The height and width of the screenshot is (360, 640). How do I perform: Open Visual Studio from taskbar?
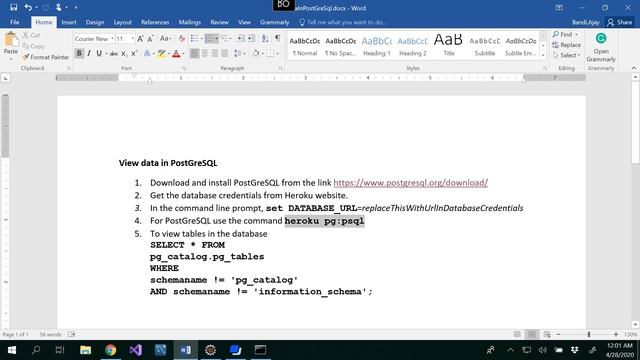[x=136, y=350]
